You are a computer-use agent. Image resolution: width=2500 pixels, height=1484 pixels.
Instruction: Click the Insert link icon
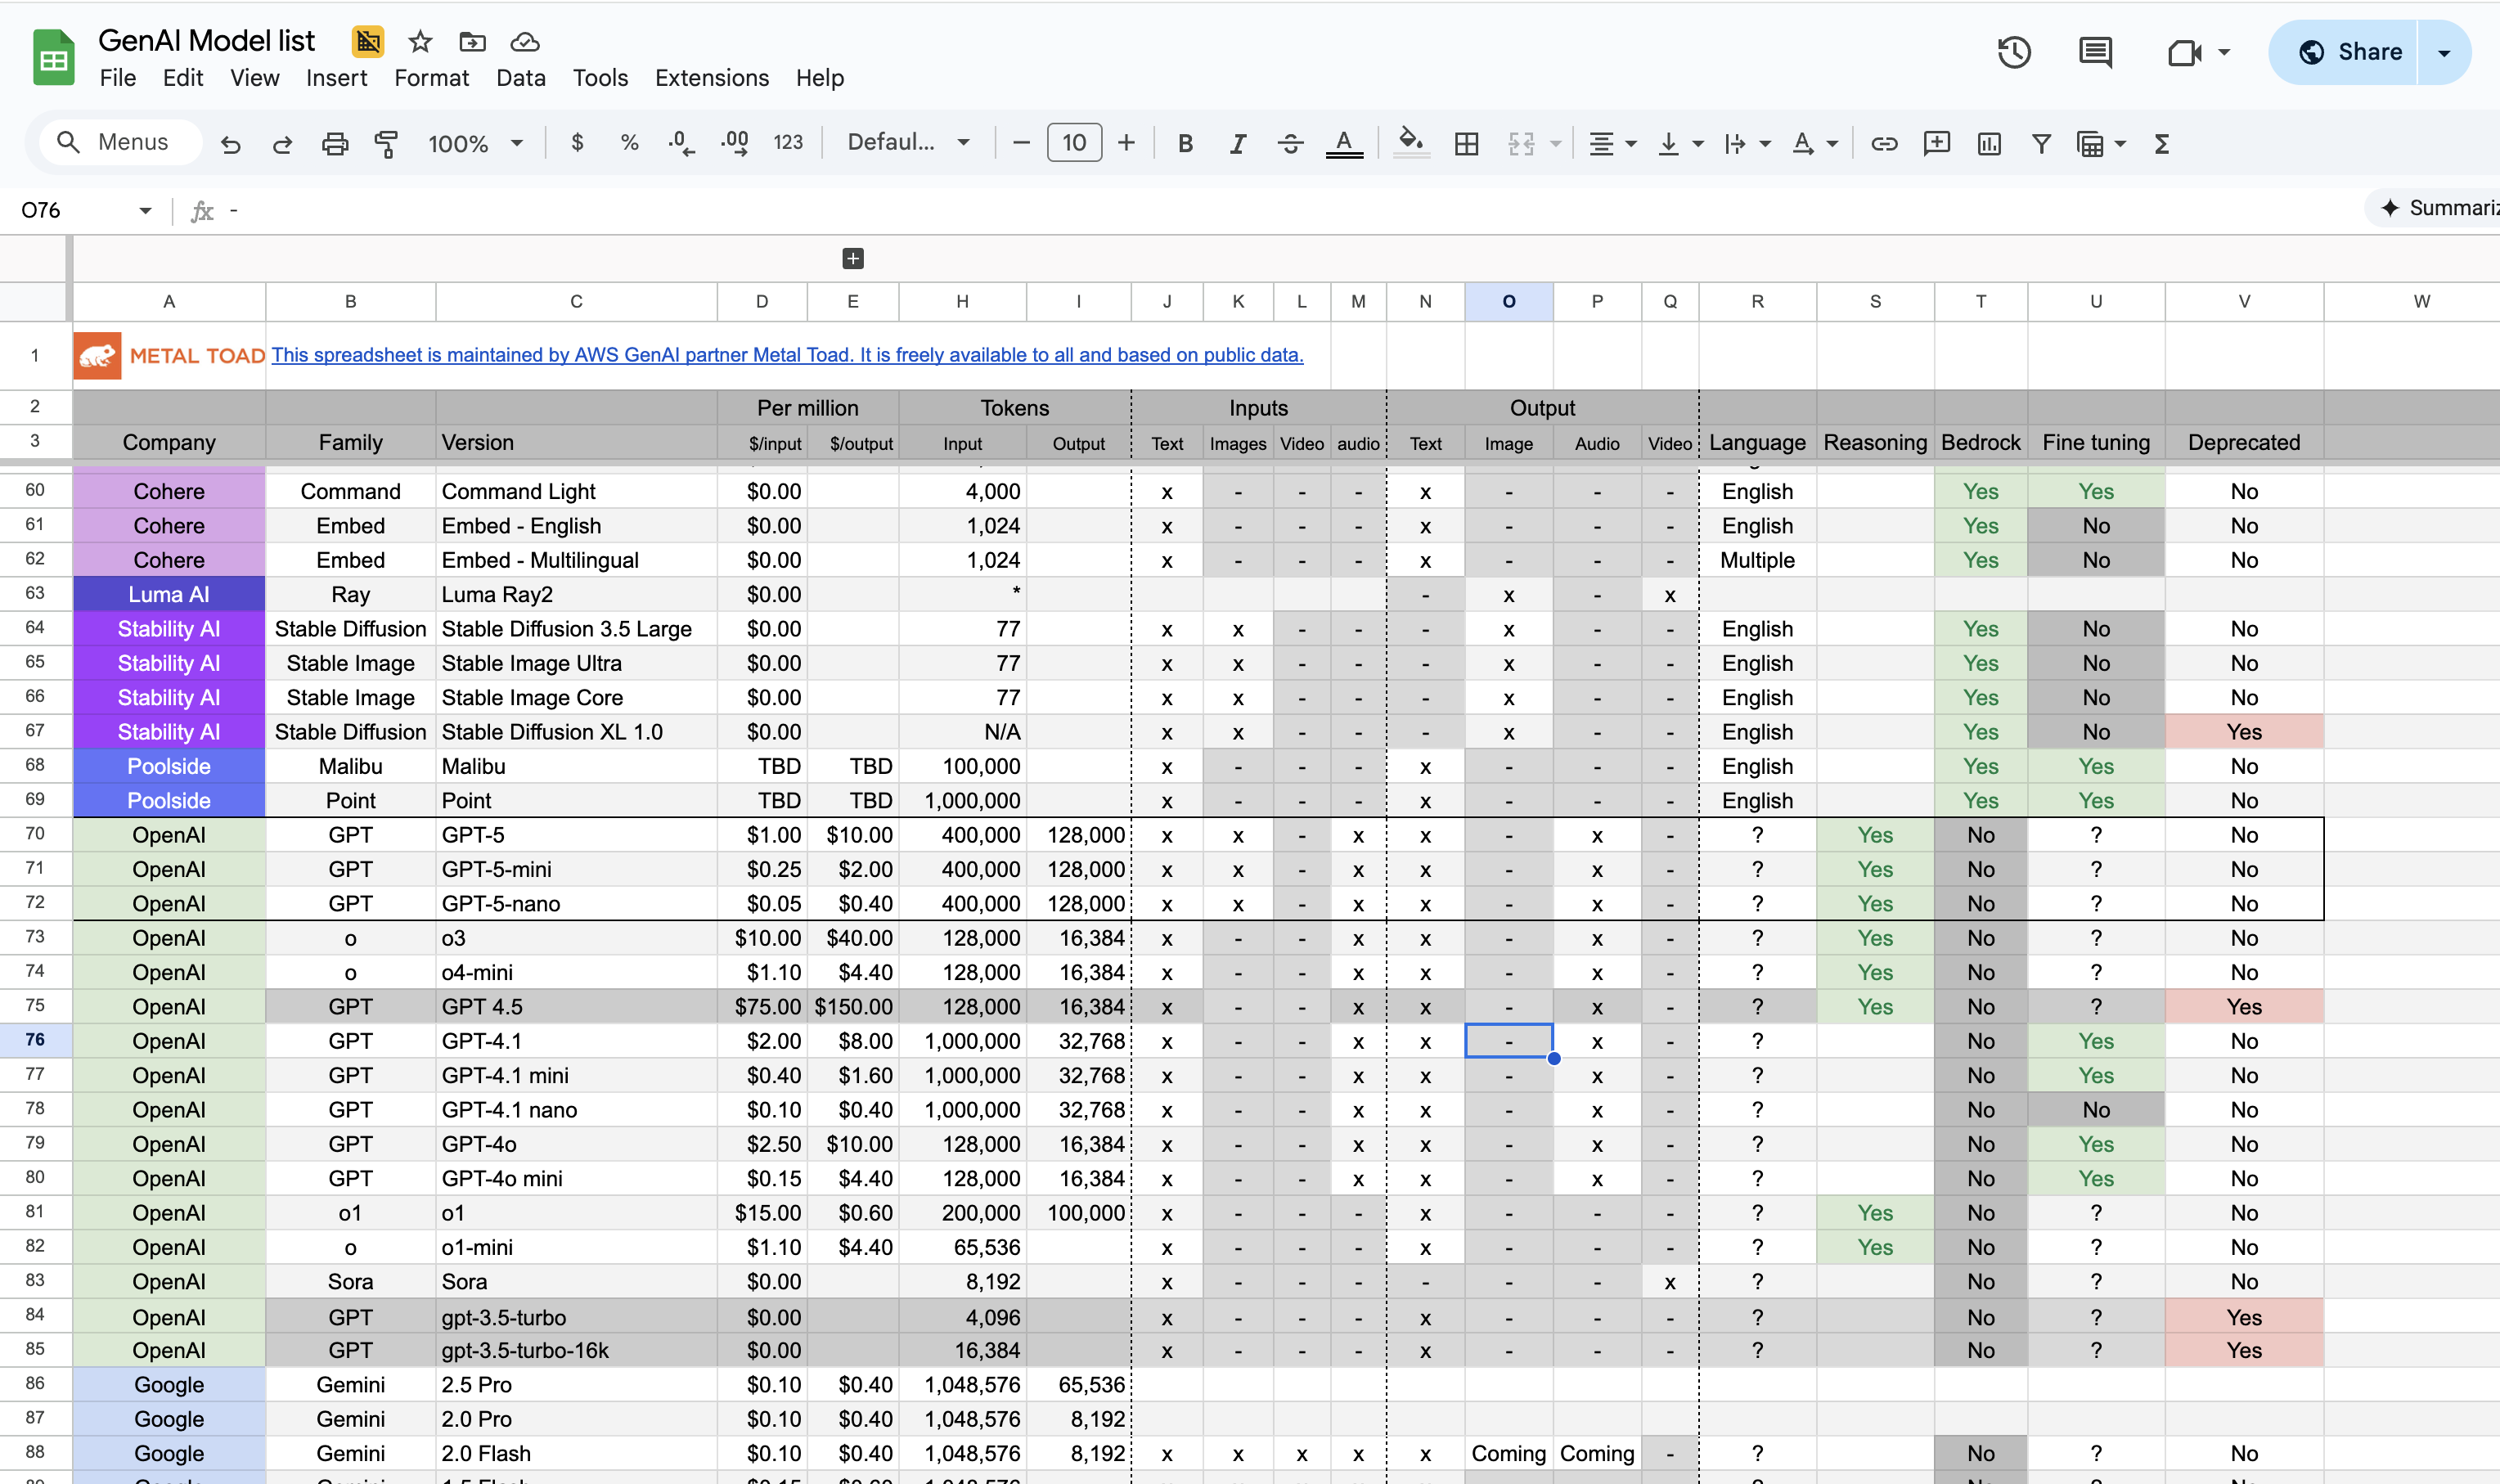[x=1884, y=144]
